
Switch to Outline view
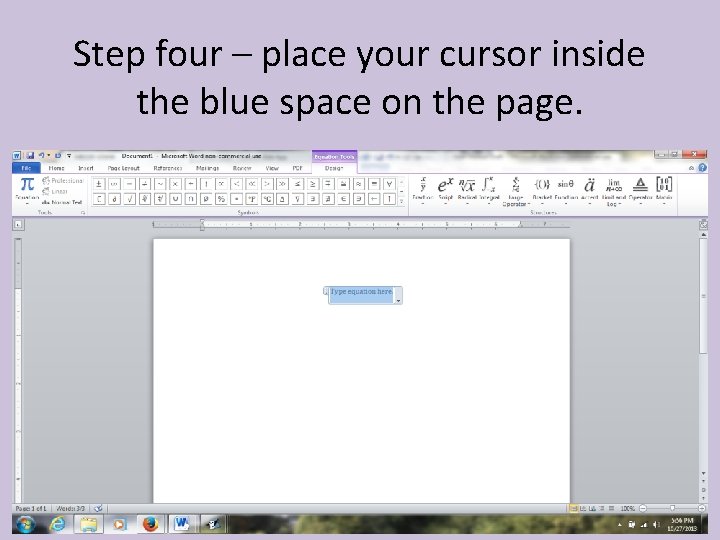click(602, 508)
